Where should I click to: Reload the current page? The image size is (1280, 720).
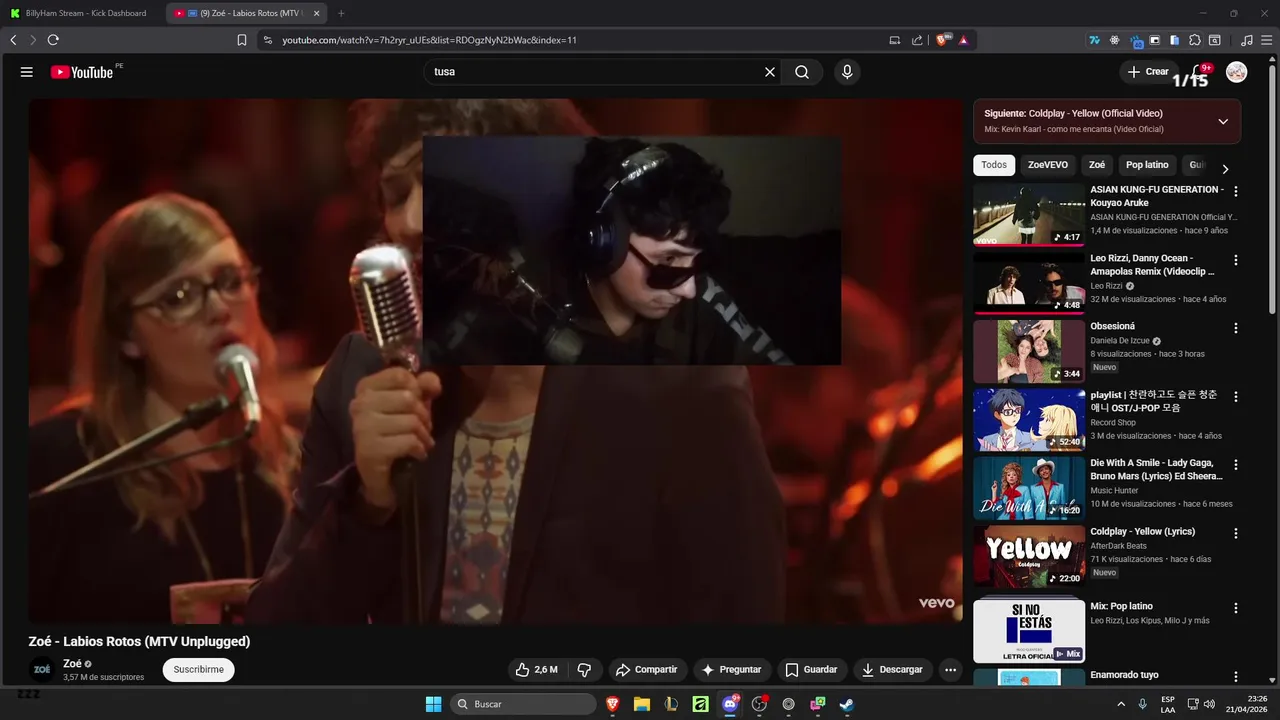(x=53, y=40)
